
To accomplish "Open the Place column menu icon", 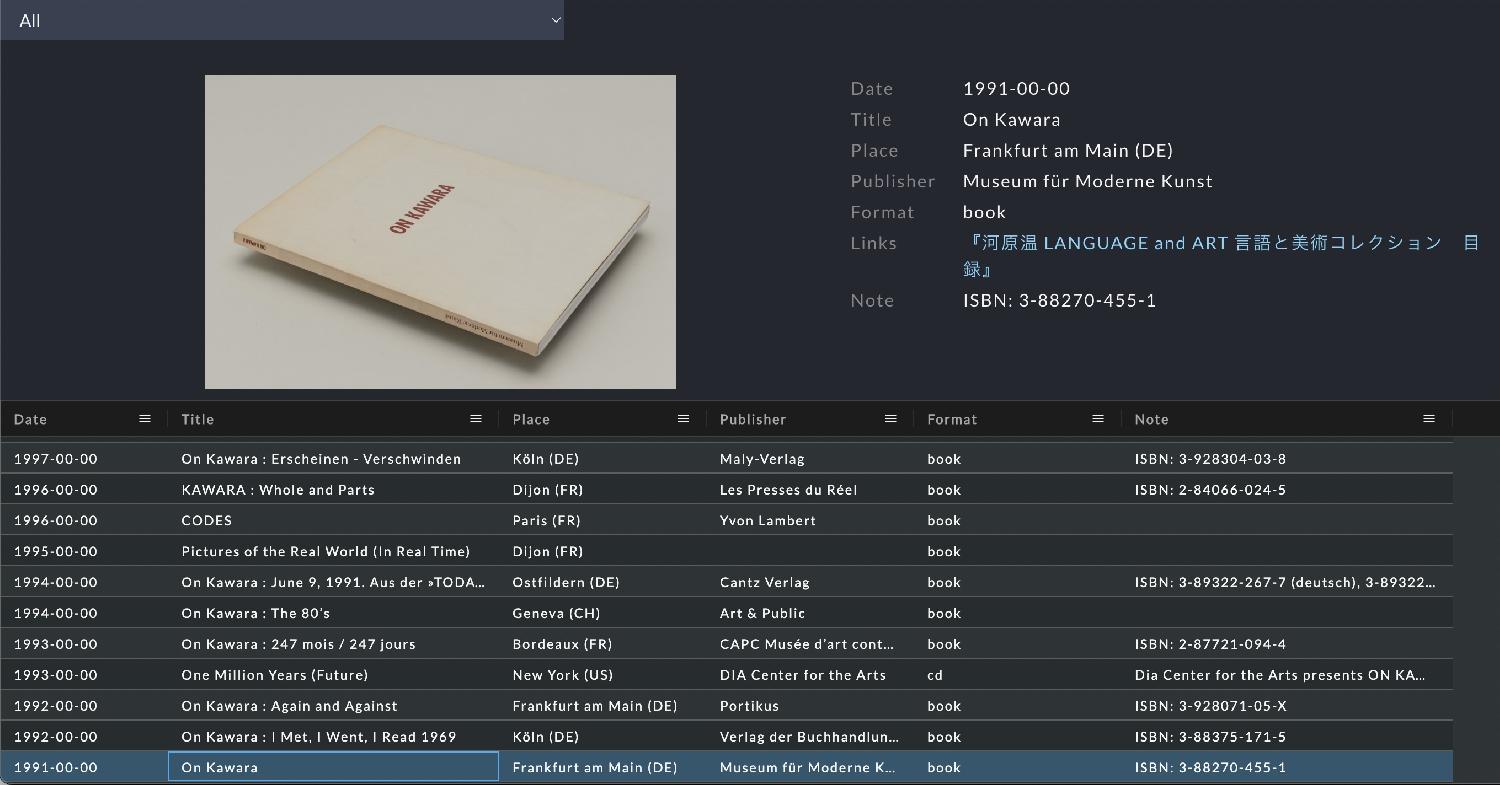I will (x=684, y=419).
